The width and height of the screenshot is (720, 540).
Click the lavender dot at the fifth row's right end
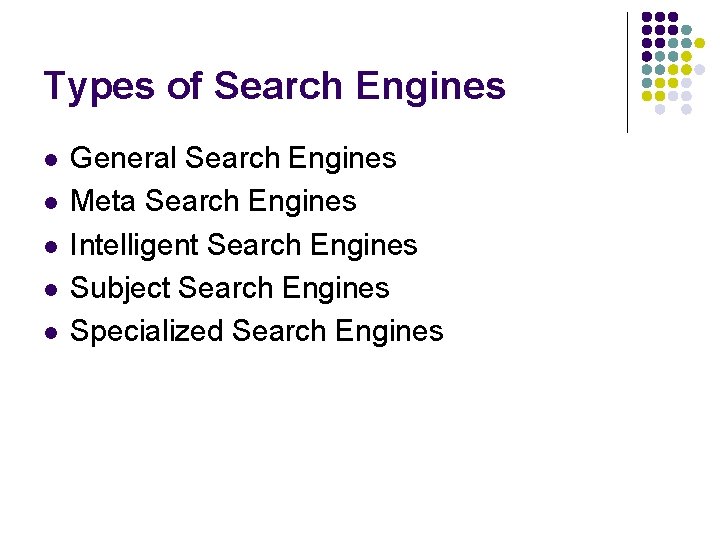pos(699,69)
